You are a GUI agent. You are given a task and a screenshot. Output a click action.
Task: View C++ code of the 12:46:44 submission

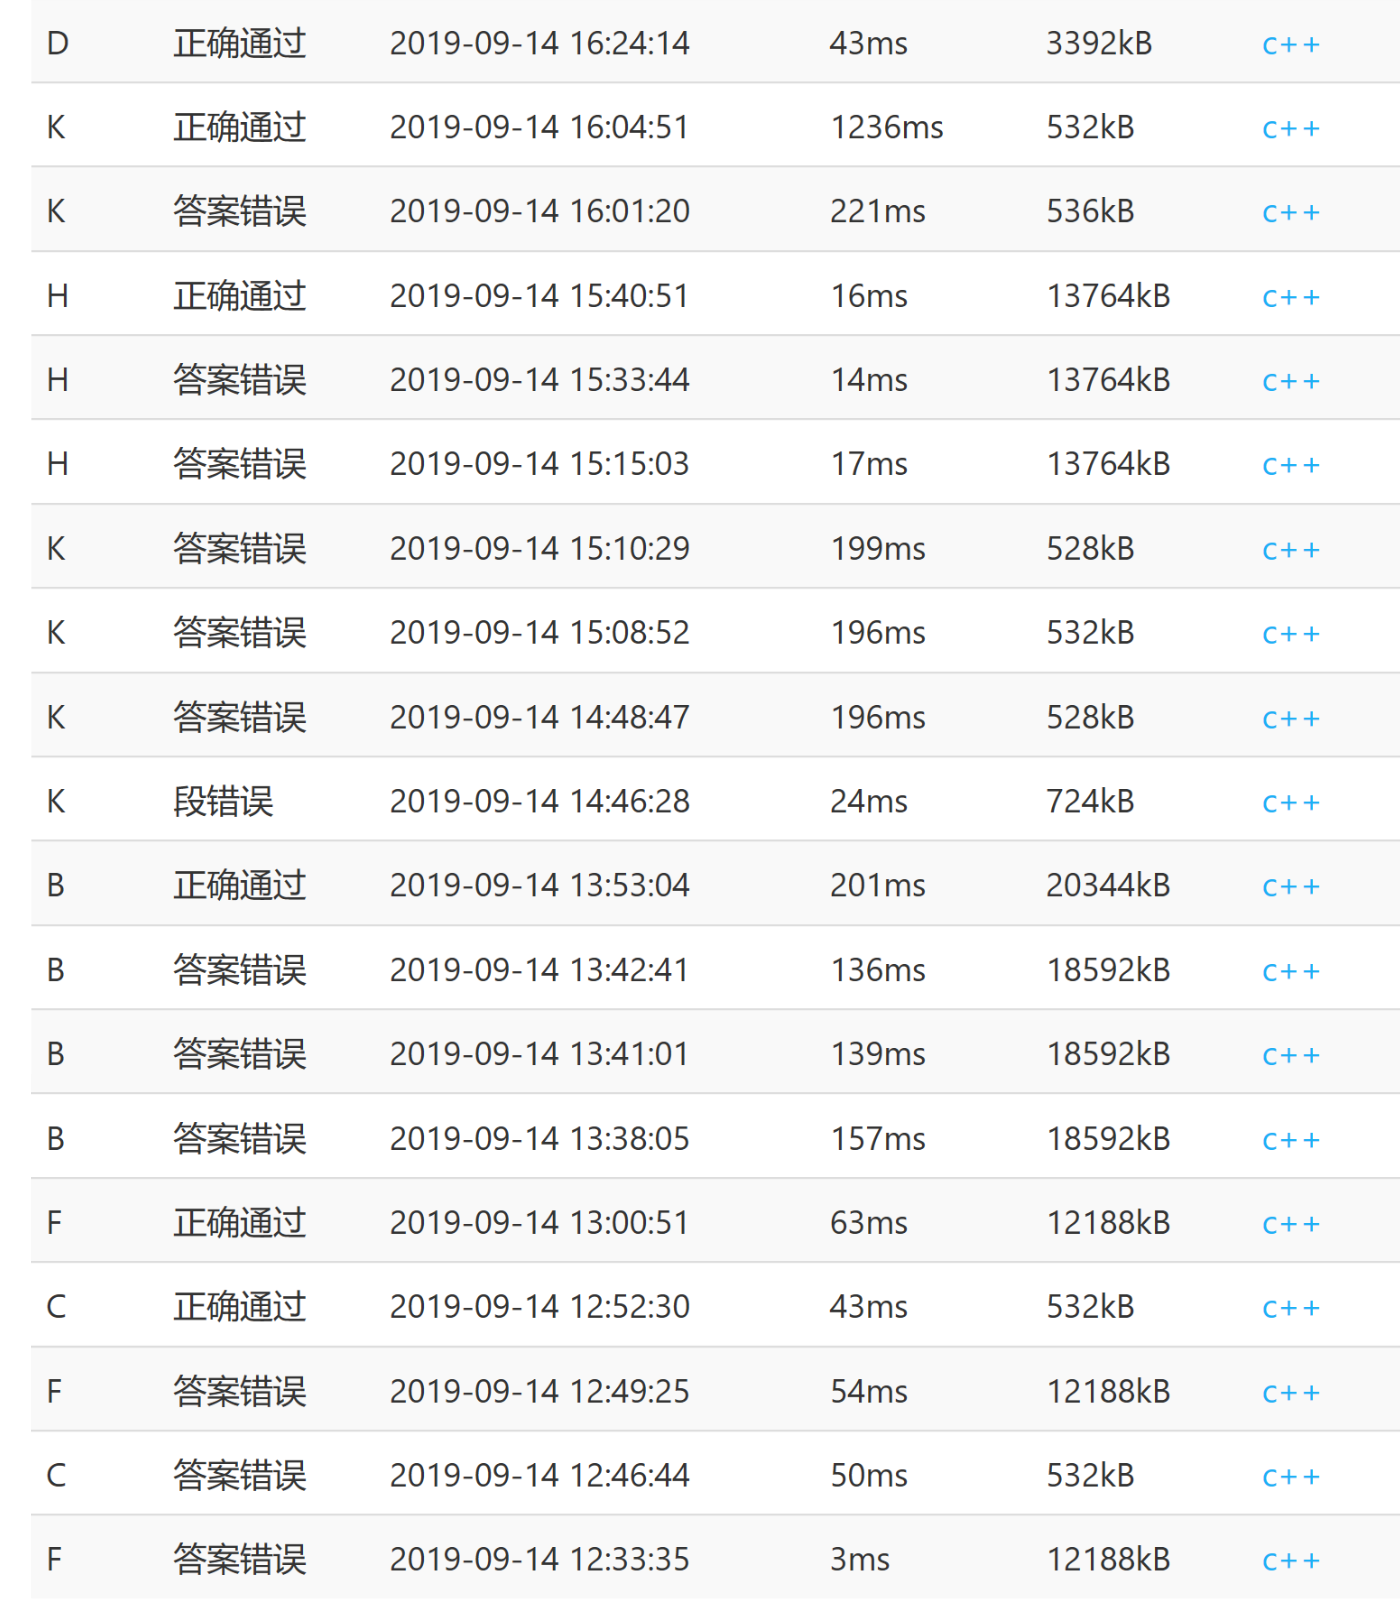[1290, 1477]
